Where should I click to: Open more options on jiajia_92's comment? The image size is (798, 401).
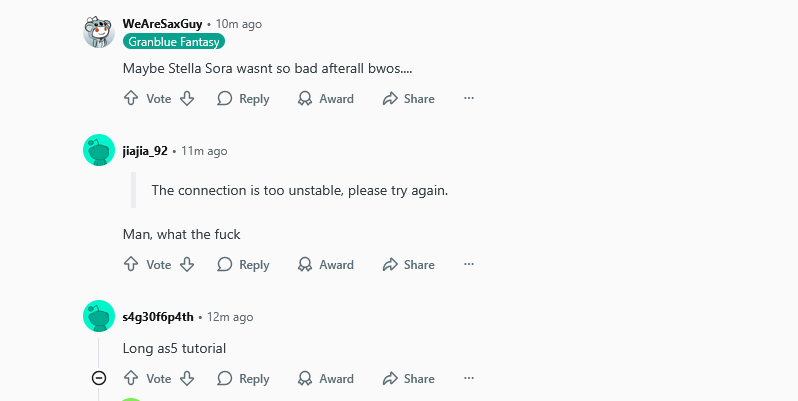[469, 264]
